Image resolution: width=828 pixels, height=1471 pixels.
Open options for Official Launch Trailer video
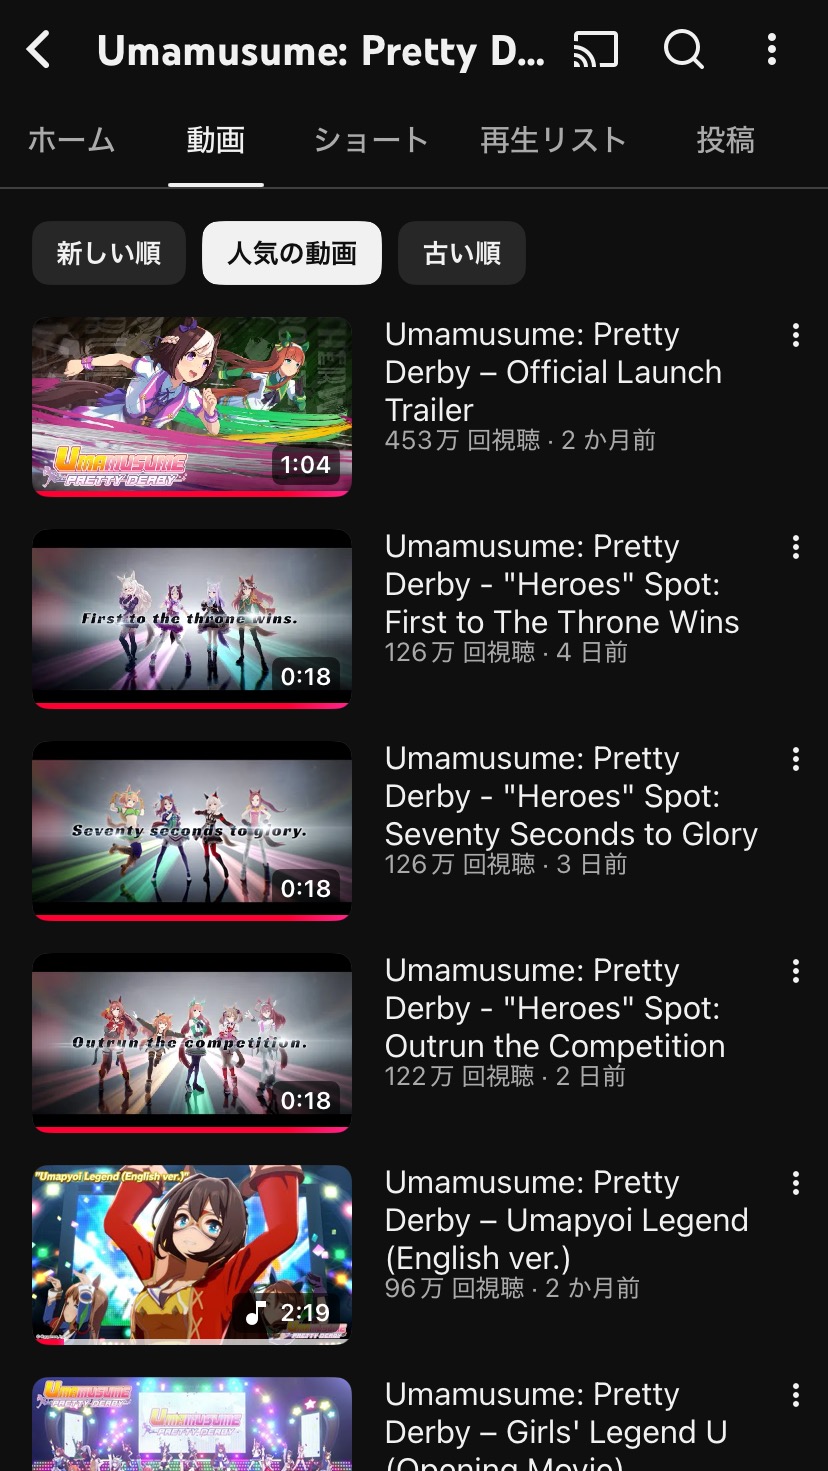click(x=796, y=335)
